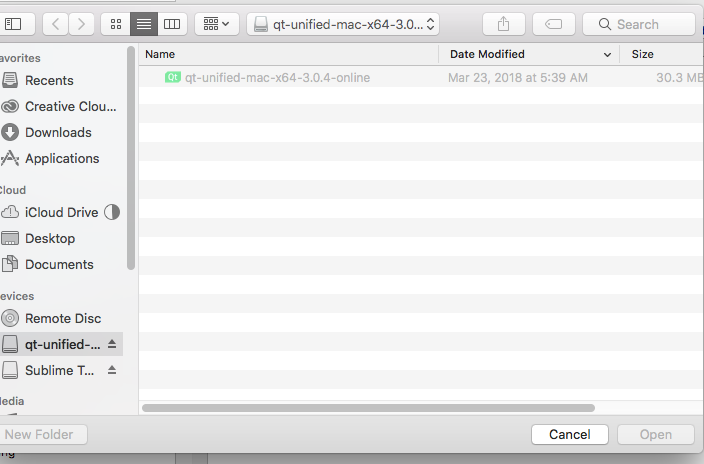This screenshot has height=464, width=704.
Task: Click the Sublime Text drive icon
Action: 10,371
